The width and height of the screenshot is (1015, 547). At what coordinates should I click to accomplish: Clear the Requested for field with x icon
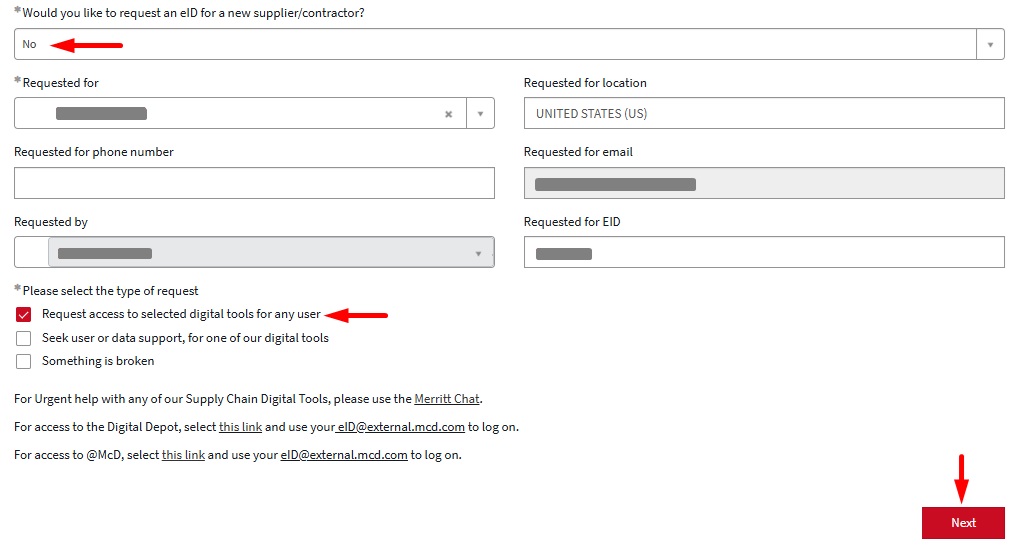[448, 114]
